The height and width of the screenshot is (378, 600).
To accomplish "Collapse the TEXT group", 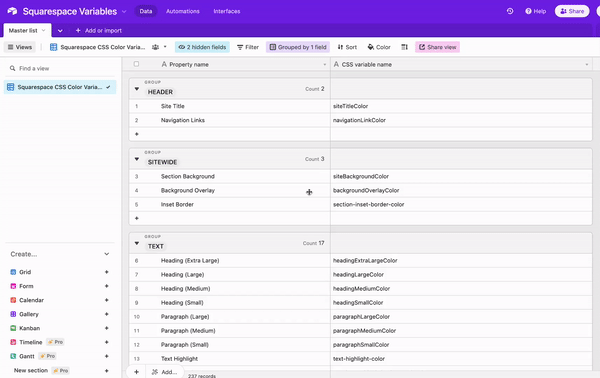I will [x=137, y=243].
